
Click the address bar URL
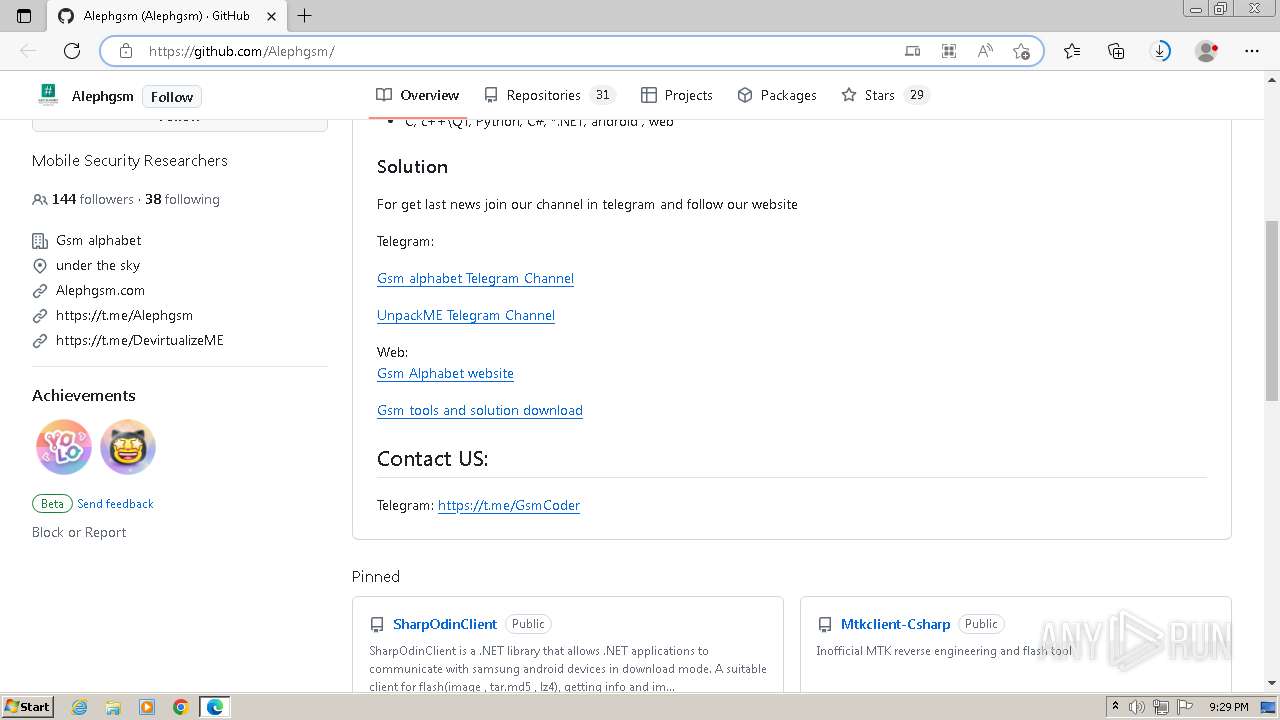coord(241,51)
